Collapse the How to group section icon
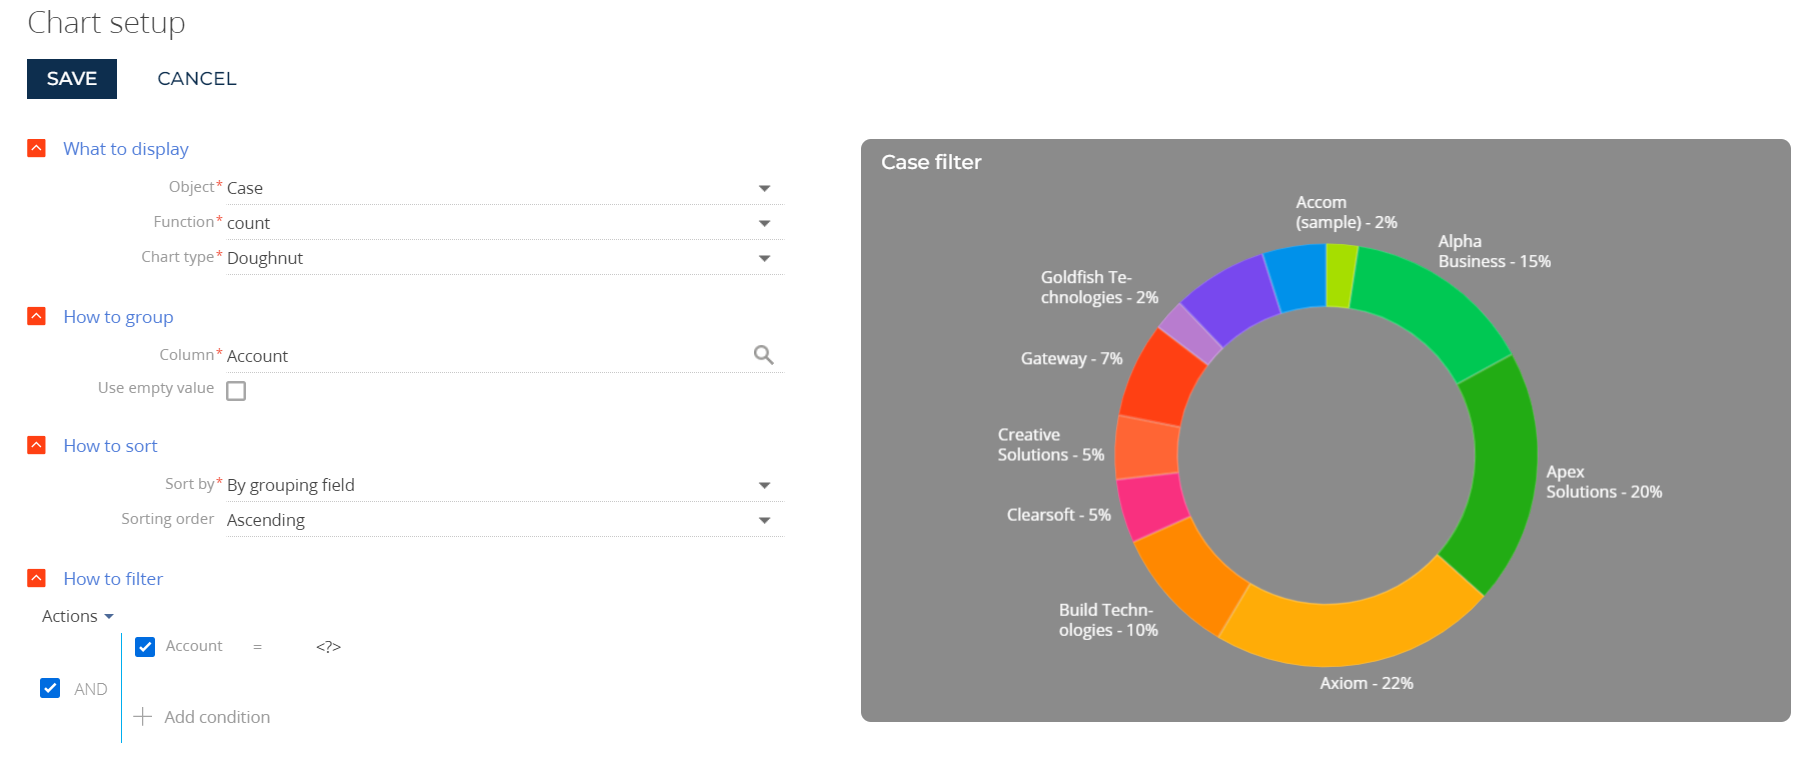The height and width of the screenshot is (765, 1808). (36, 316)
